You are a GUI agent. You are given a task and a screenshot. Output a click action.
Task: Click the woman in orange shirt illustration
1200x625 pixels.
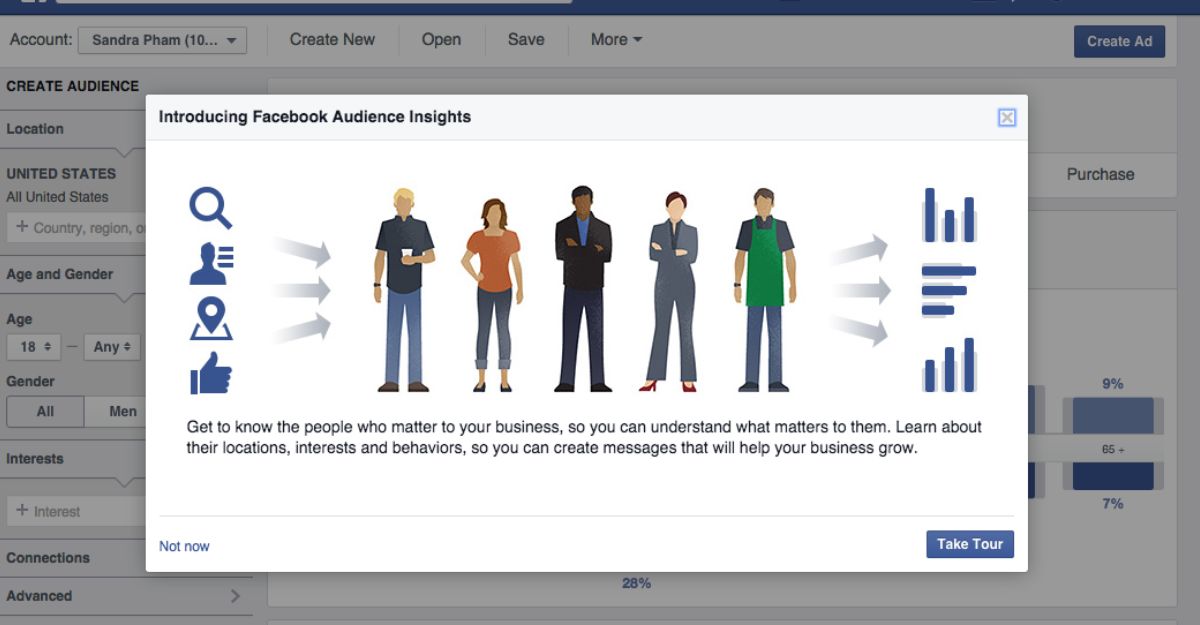491,295
